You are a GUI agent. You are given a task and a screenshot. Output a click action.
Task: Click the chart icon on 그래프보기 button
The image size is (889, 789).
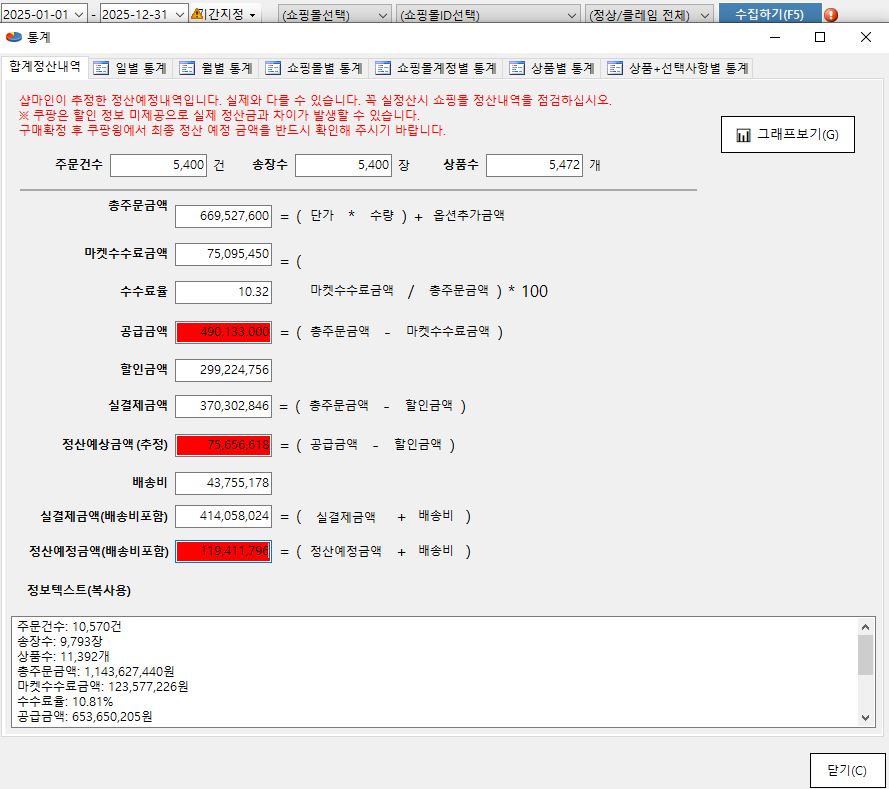[743, 135]
